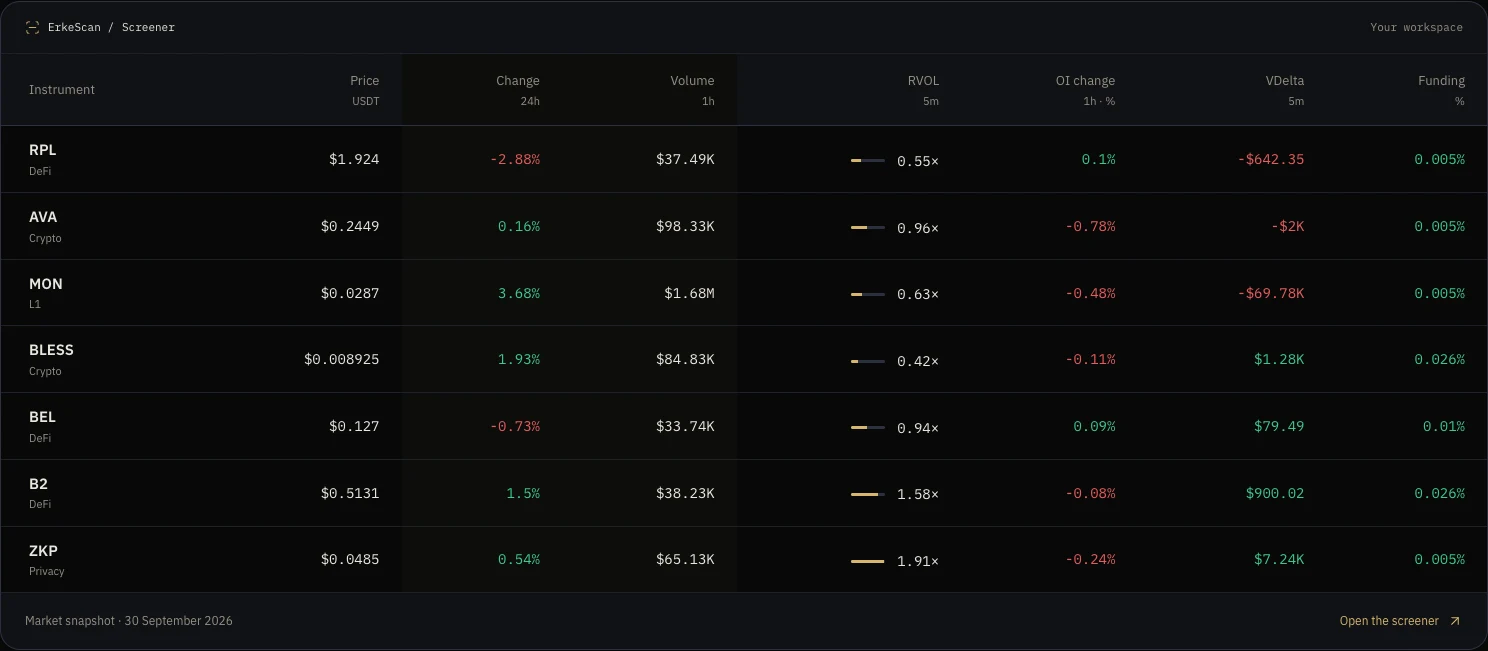
Task: Select the Funding % column header
Action: tap(1441, 90)
